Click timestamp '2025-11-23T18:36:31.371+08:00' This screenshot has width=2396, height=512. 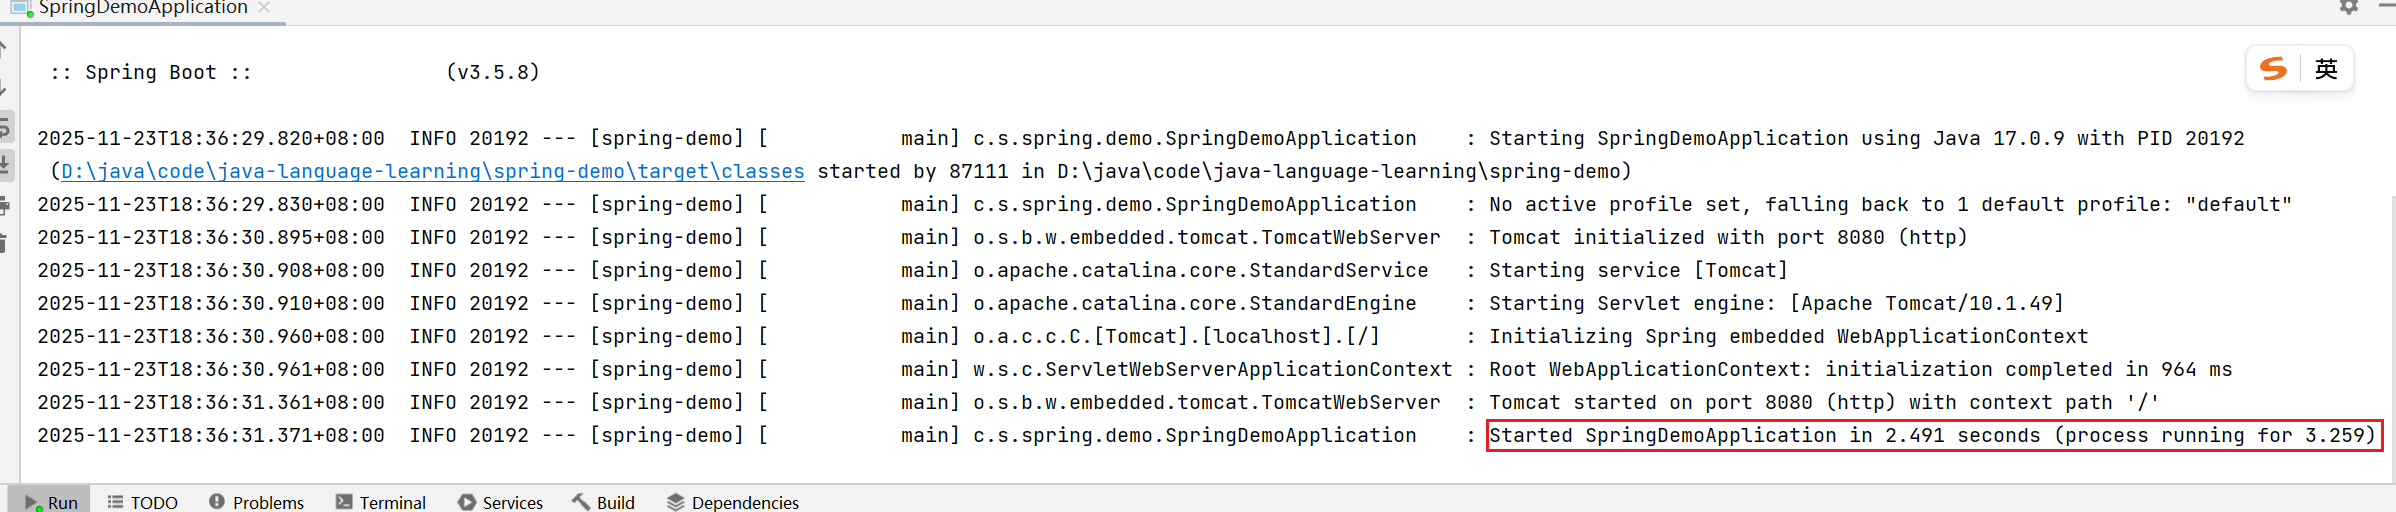211,435
